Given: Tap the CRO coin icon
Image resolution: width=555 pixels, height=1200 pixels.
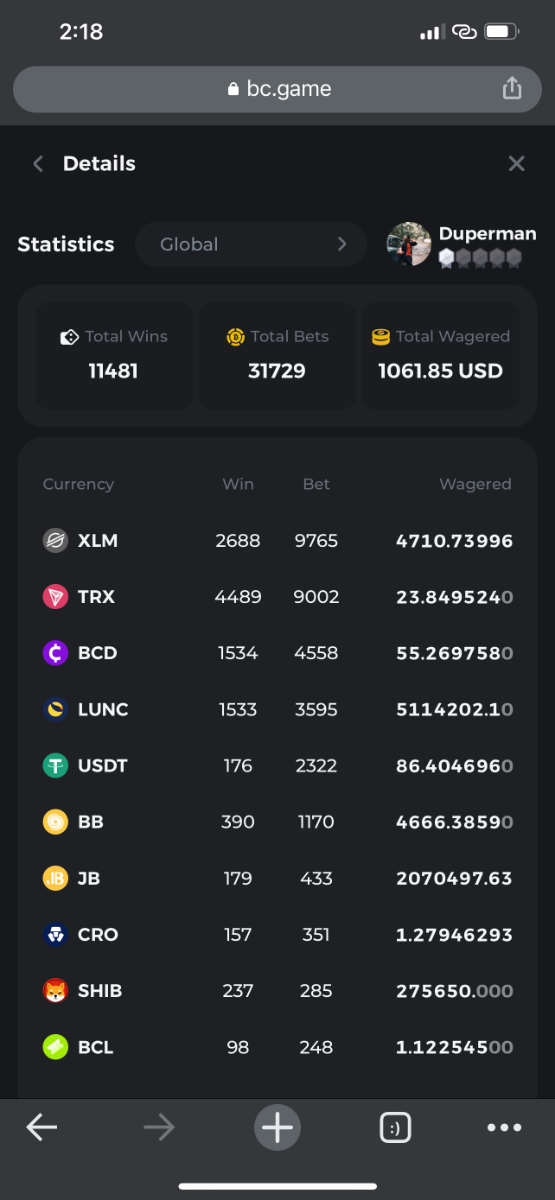Looking at the screenshot, I should (55, 935).
